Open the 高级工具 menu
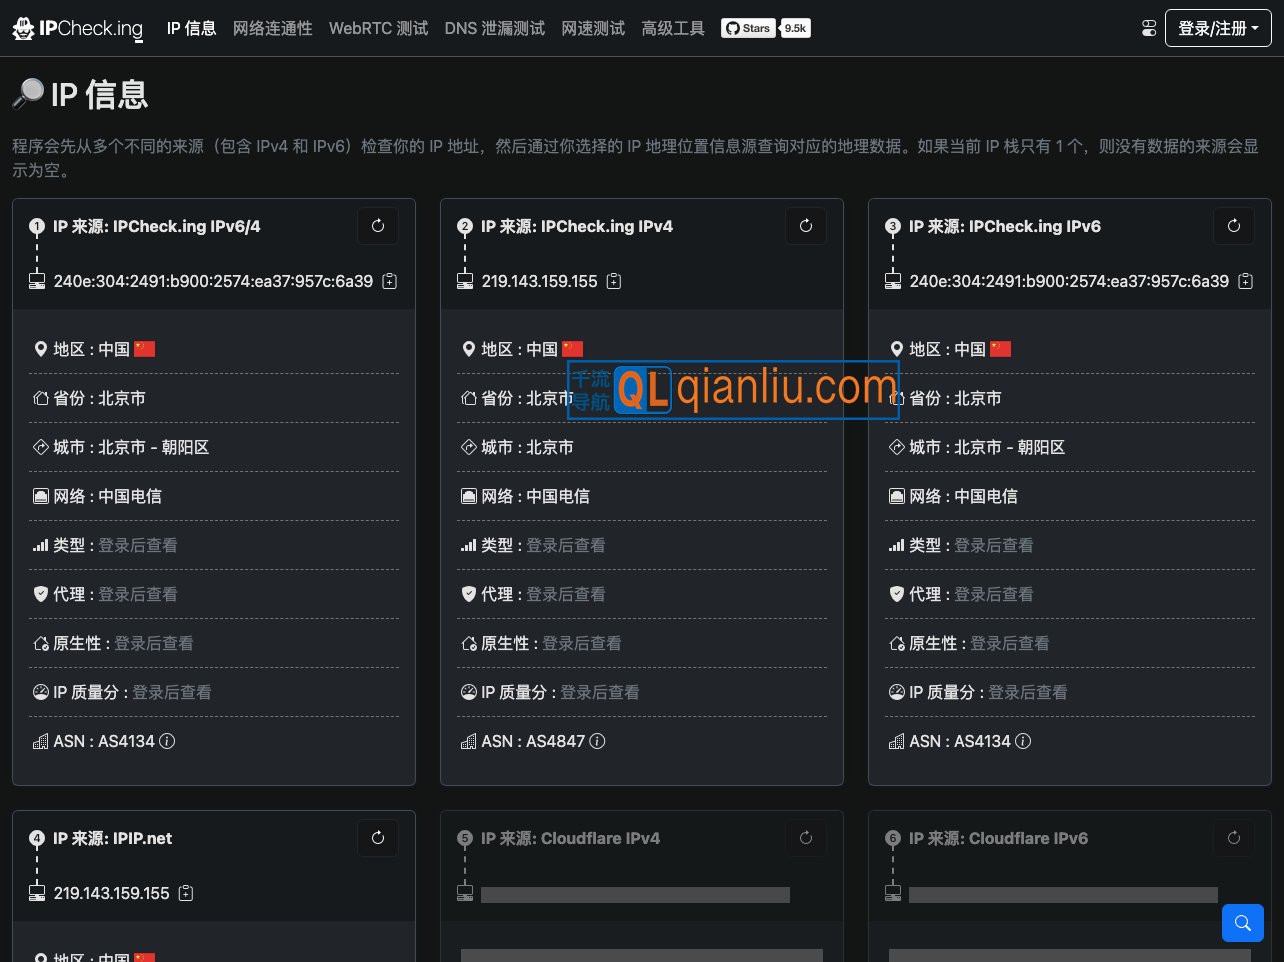The image size is (1284, 962). [x=673, y=28]
